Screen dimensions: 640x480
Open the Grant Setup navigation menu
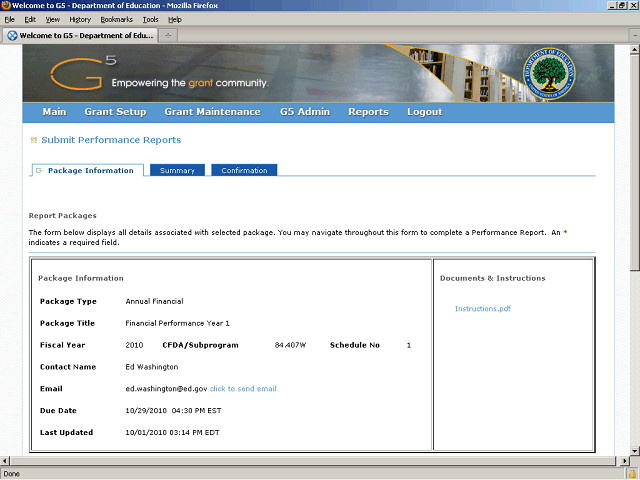(115, 112)
